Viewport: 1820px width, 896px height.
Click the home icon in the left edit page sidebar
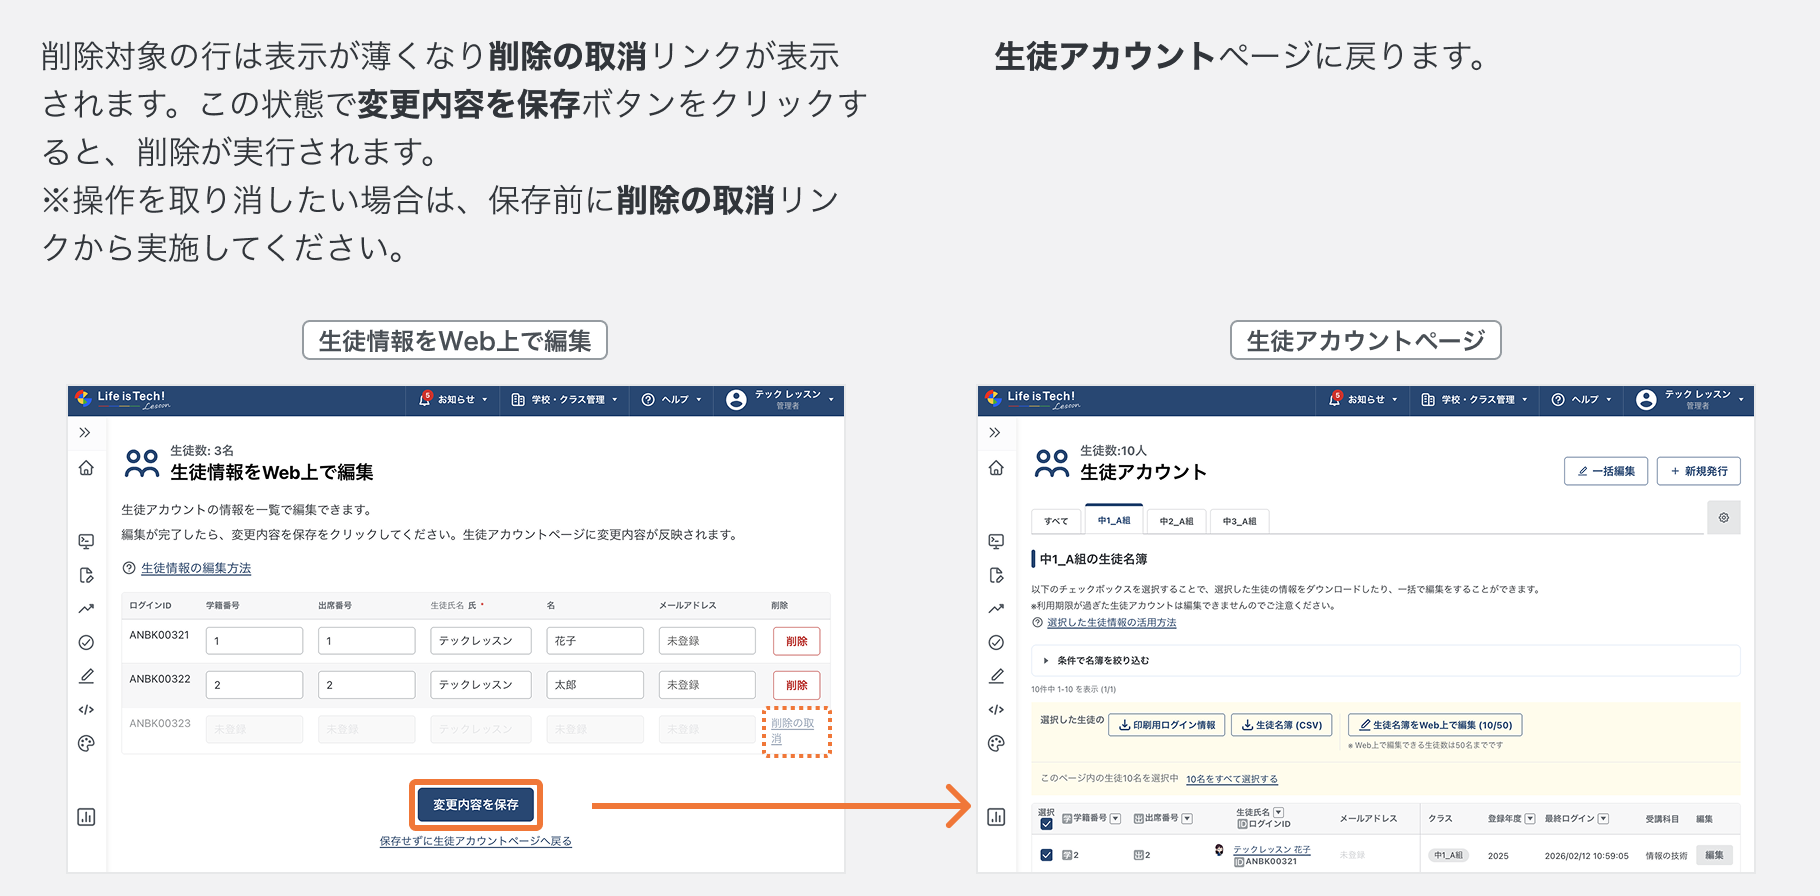pos(86,468)
